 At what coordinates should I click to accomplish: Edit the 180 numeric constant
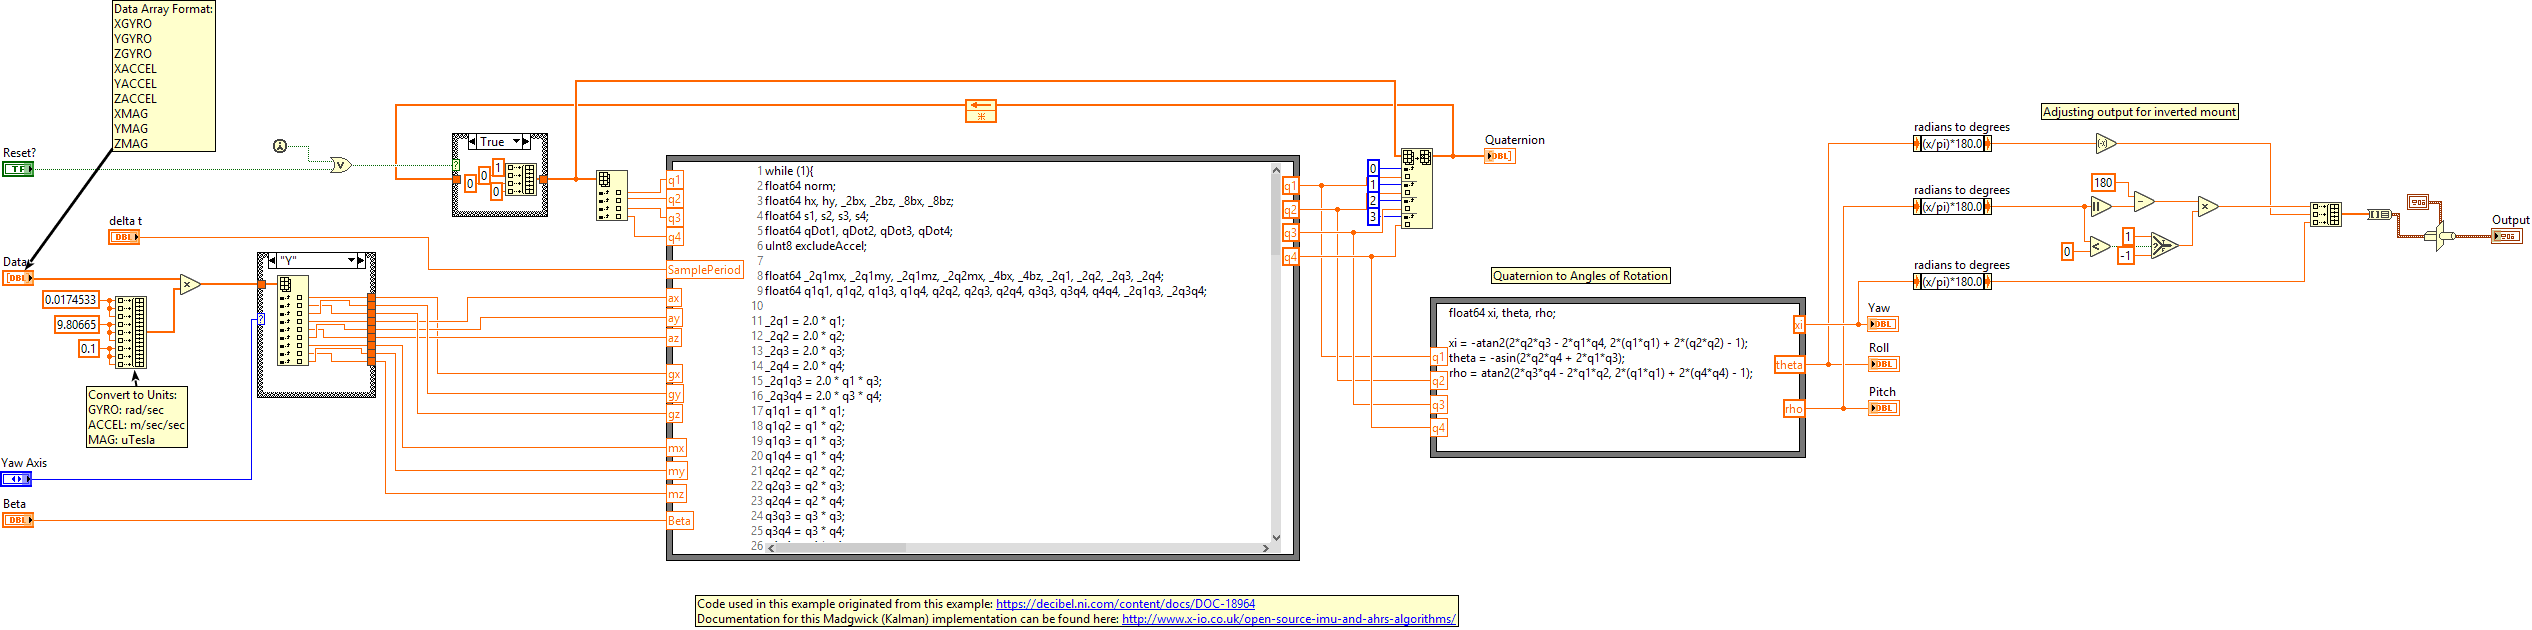pyautogui.click(x=2103, y=182)
